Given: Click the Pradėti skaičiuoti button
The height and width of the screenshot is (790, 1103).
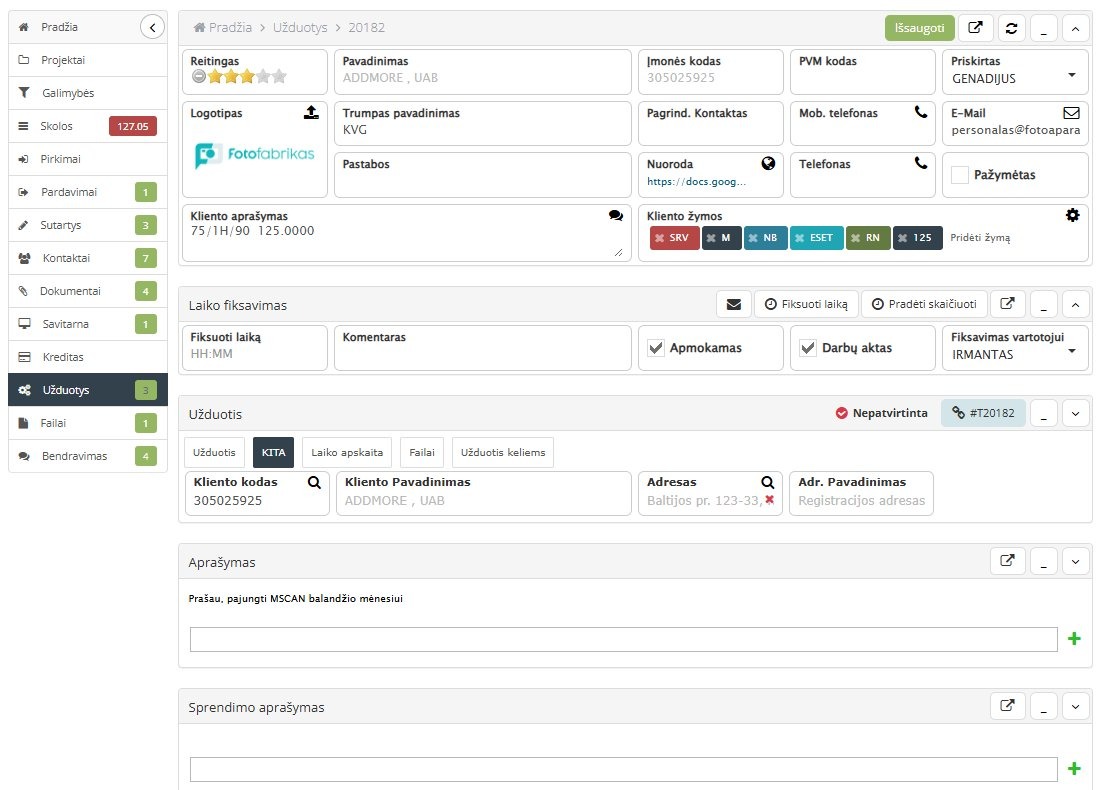Looking at the screenshot, I should coord(925,304).
